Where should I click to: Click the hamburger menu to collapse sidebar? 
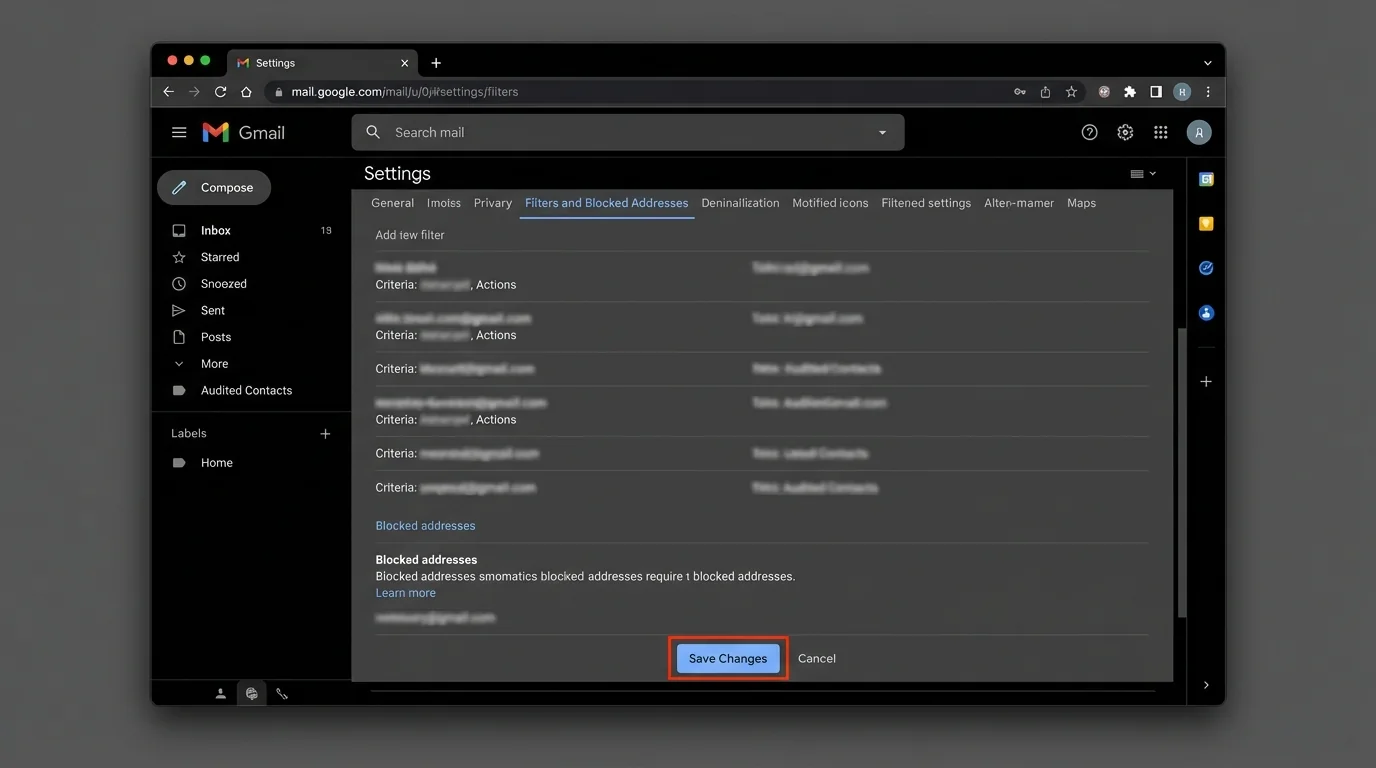click(178, 131)
